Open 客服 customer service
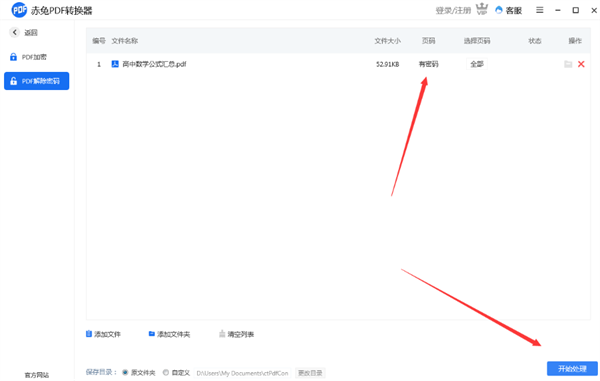The image size is (600, 381). coord(509,10)
